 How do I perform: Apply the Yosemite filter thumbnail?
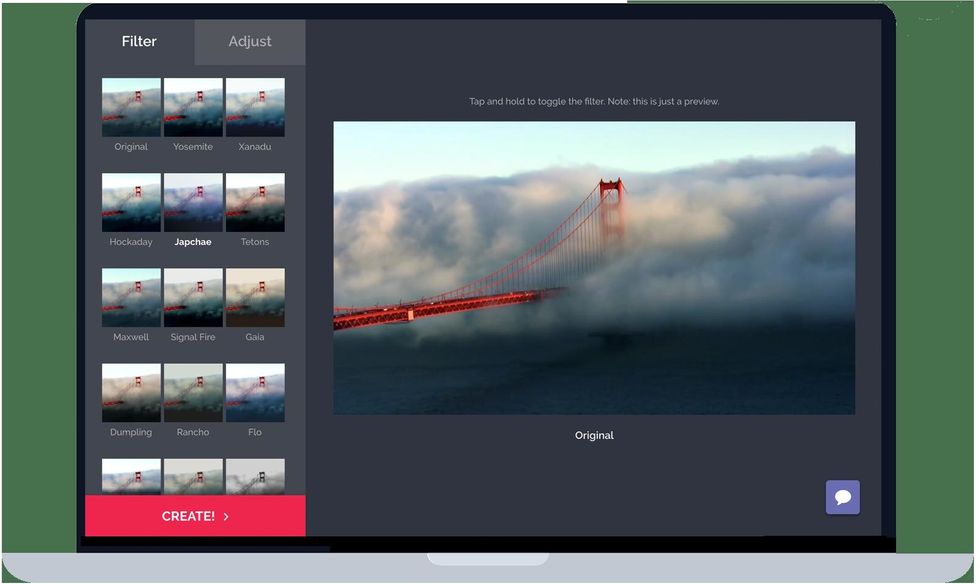click(193, 107)
